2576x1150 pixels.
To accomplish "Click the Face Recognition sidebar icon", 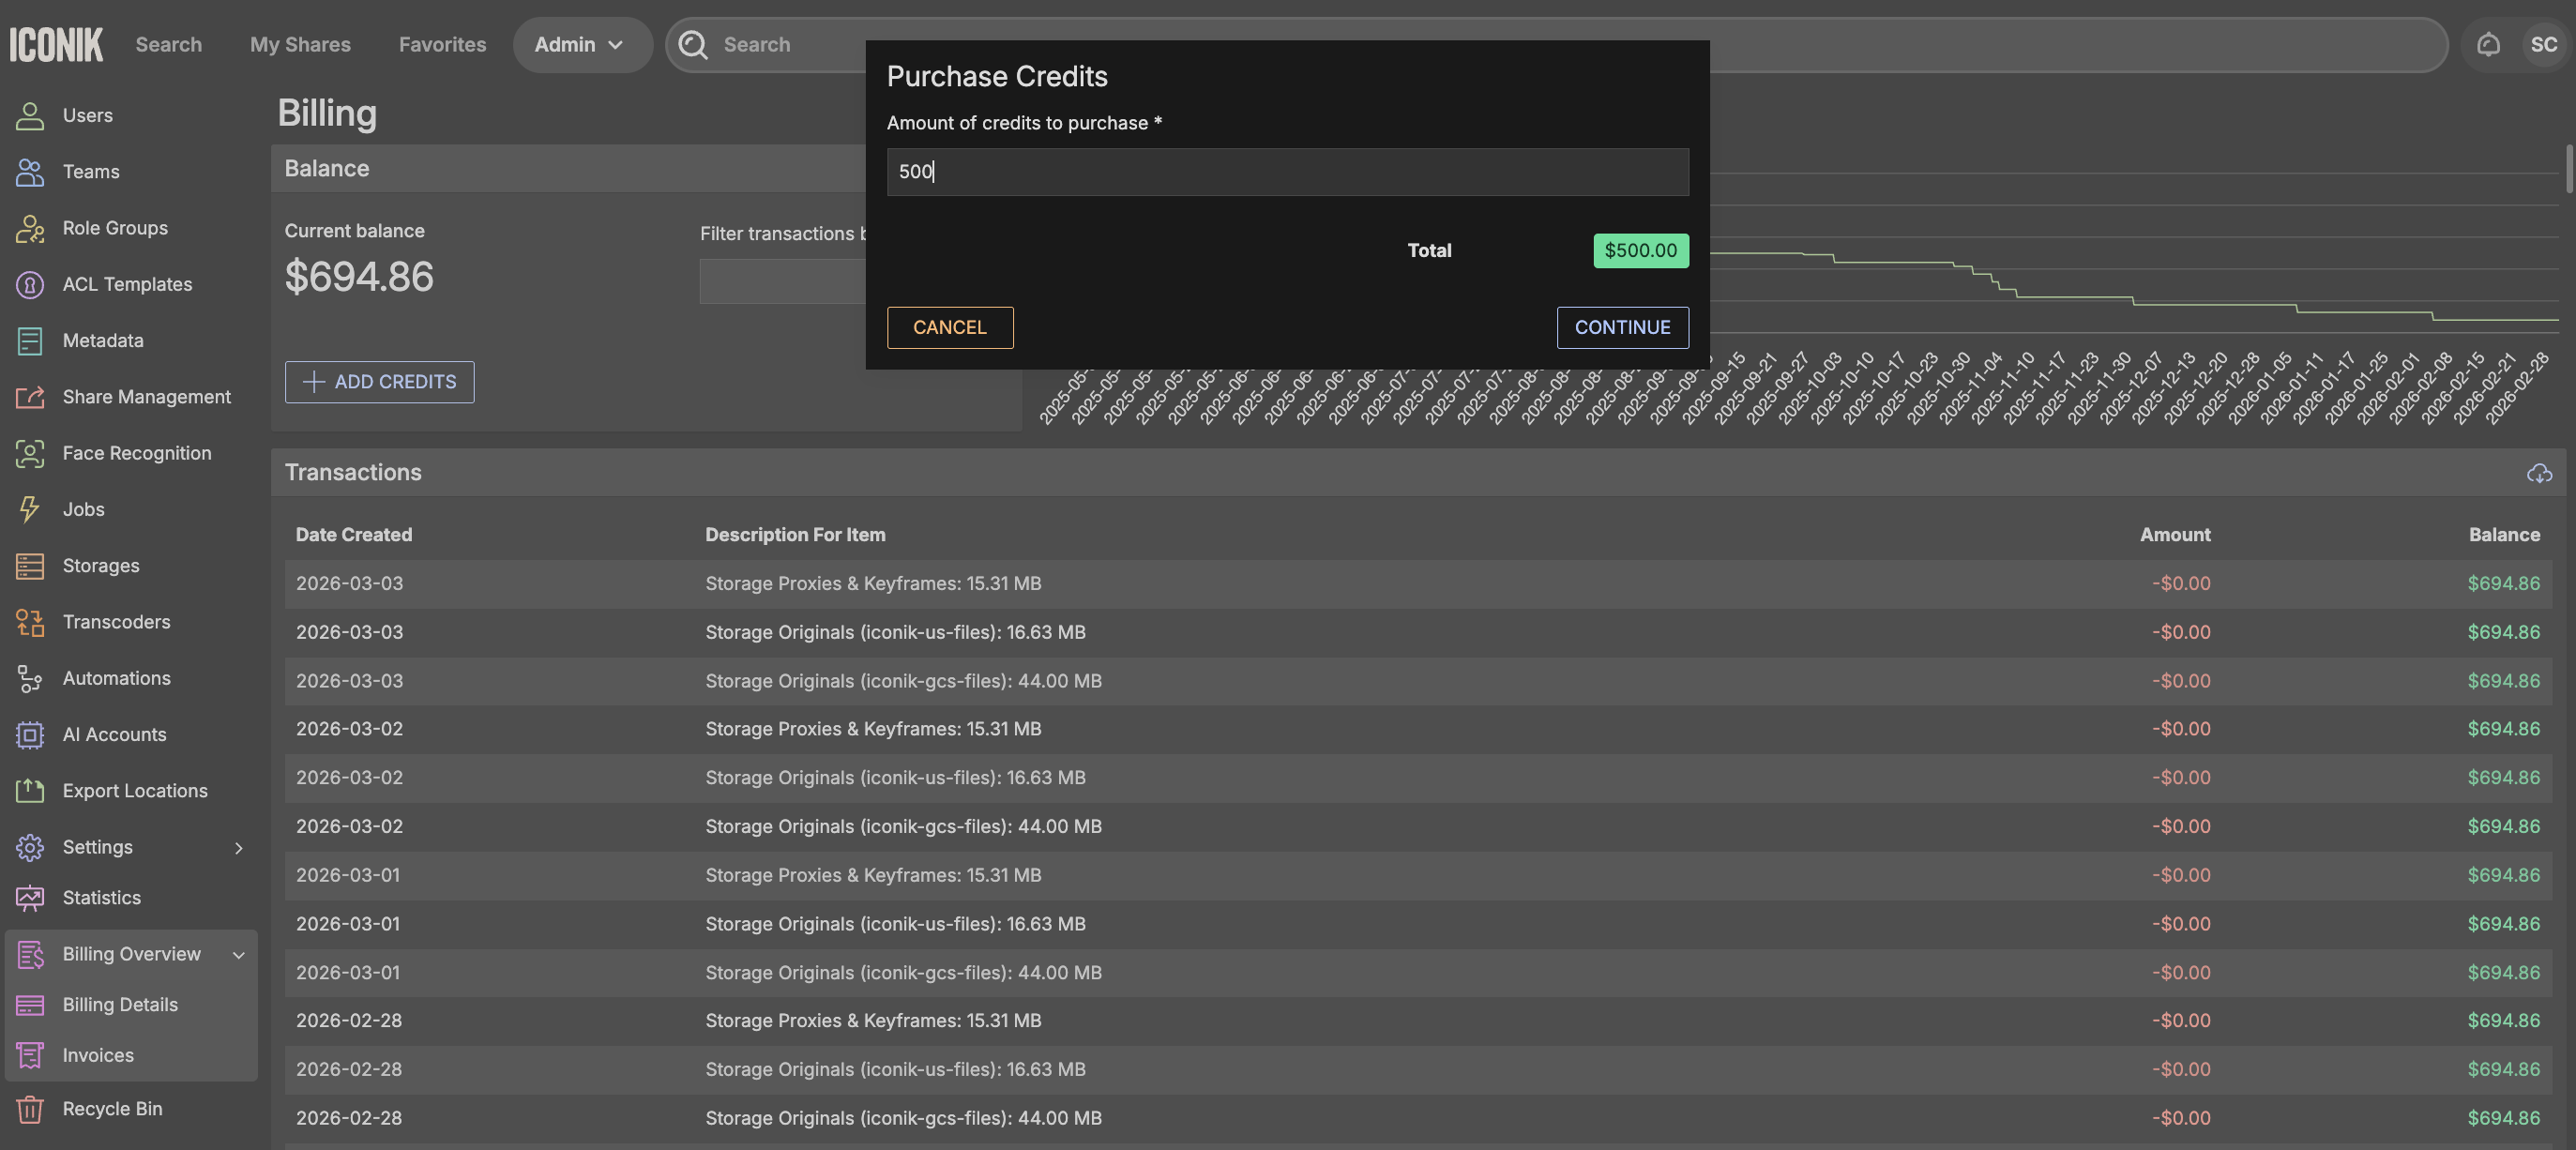I will coord(29,453).
